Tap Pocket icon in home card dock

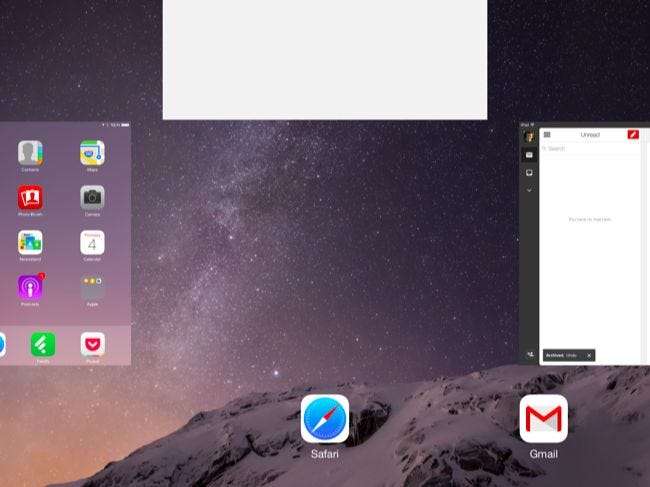[x=92, y=344]
